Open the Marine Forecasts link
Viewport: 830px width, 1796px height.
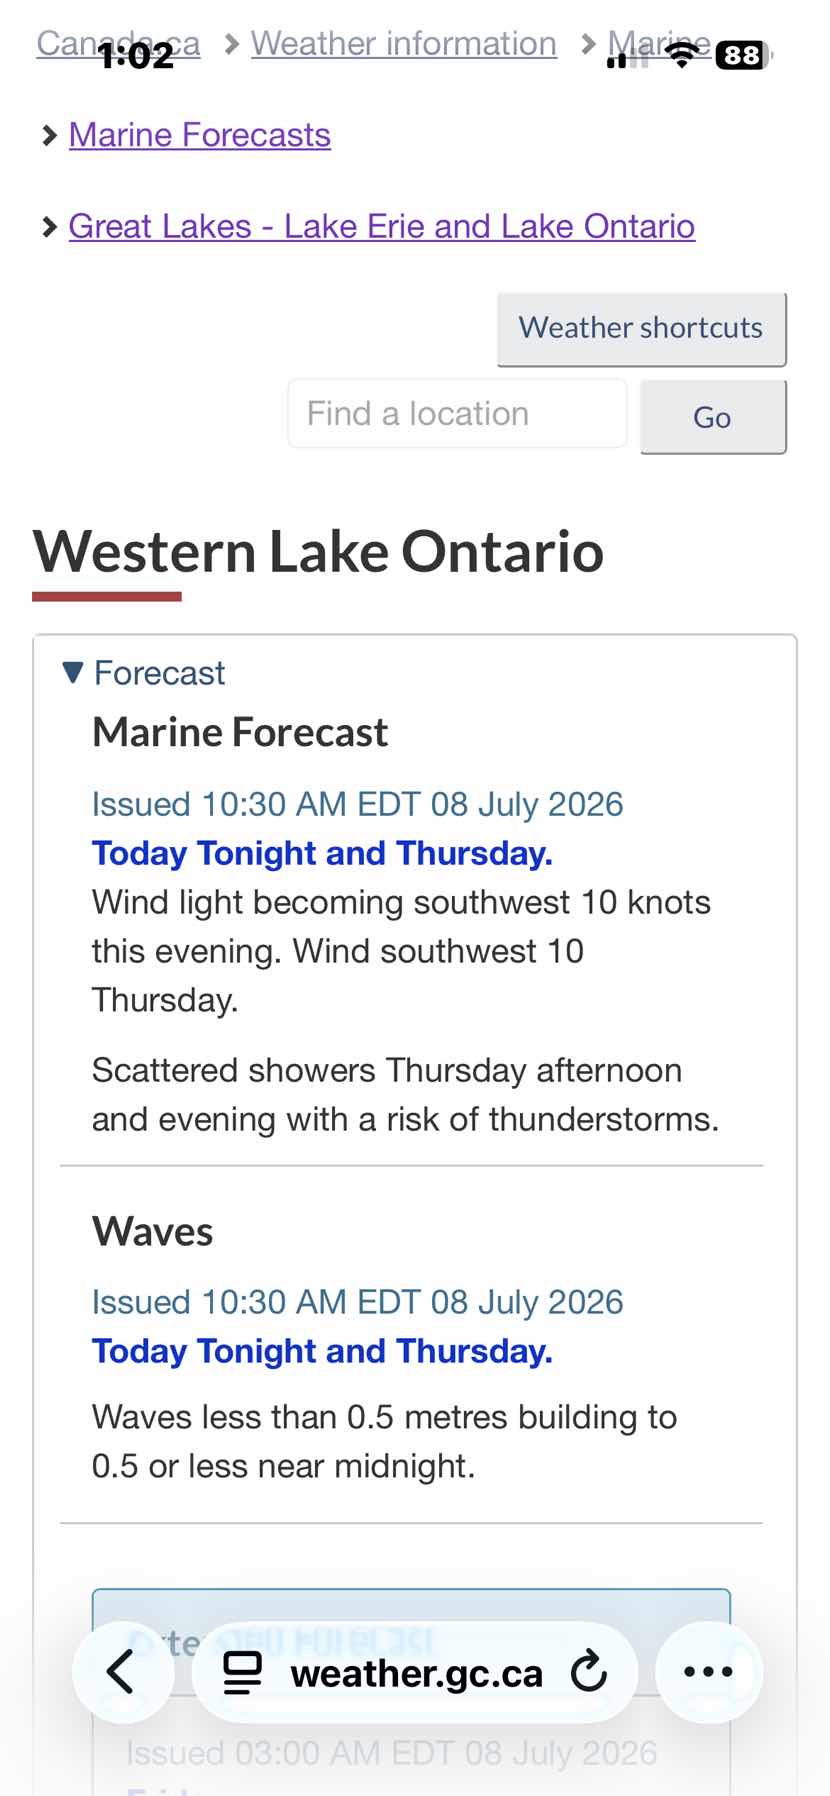(x=200, y=135)
